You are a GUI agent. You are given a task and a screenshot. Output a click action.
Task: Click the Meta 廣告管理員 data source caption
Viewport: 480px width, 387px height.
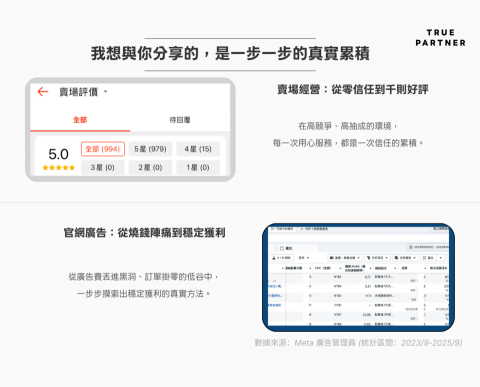coord(358,343)
